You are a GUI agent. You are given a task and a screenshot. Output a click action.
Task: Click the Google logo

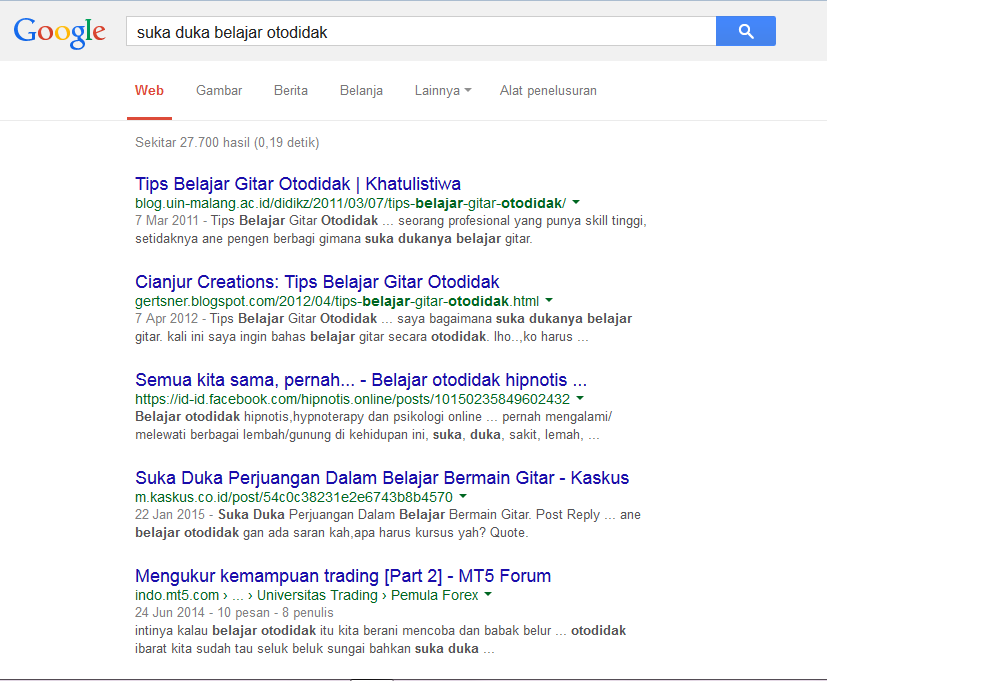tap(60, 32)
